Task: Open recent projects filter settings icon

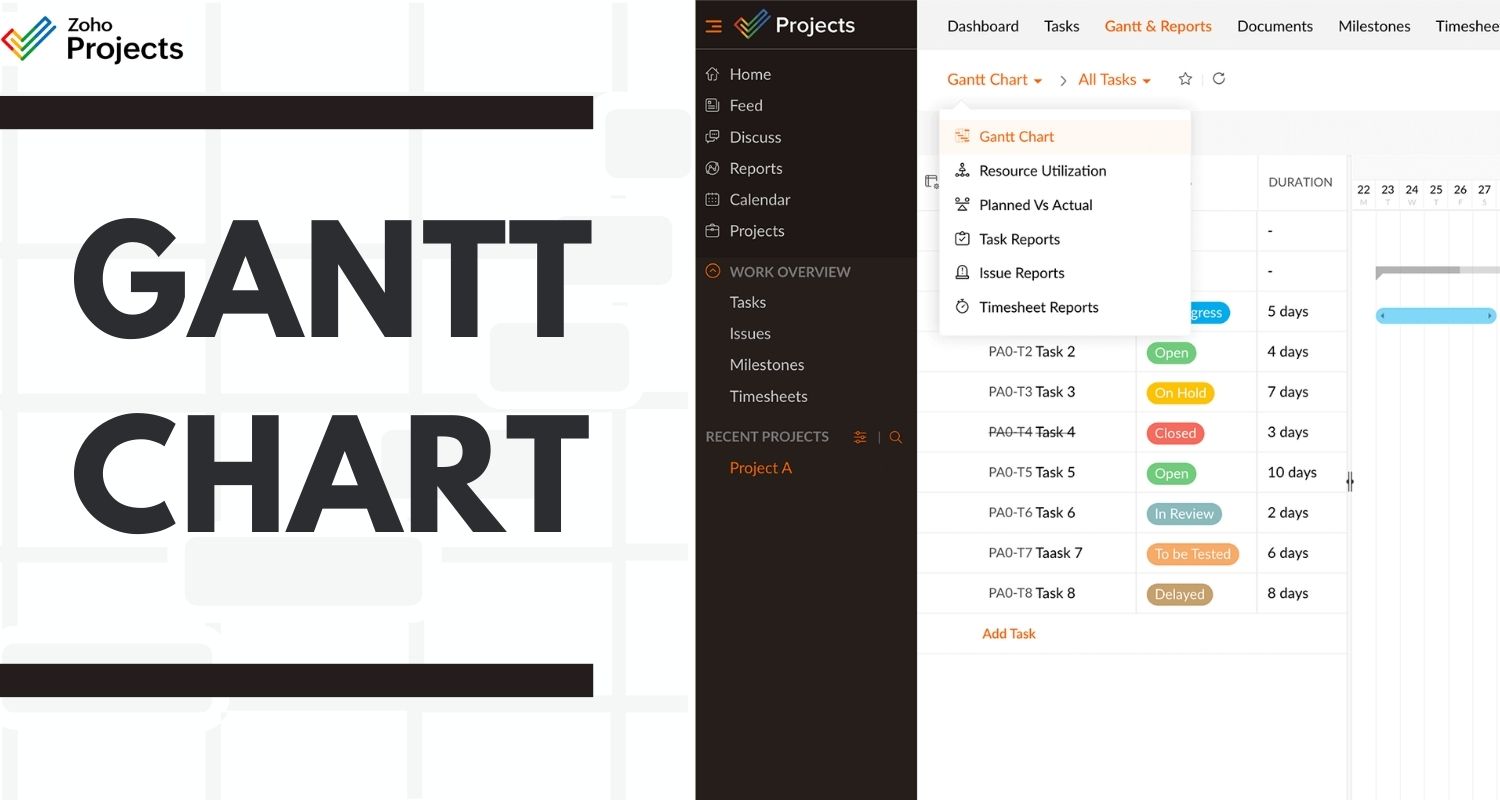Action: click(860, 437)
